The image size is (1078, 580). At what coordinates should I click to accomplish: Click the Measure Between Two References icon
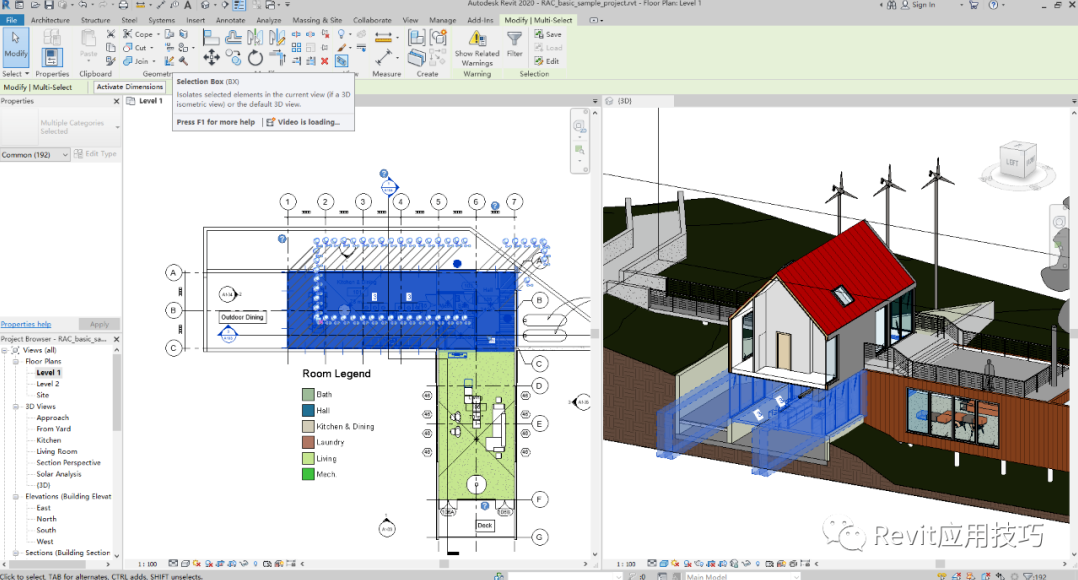tap(384, 39)
